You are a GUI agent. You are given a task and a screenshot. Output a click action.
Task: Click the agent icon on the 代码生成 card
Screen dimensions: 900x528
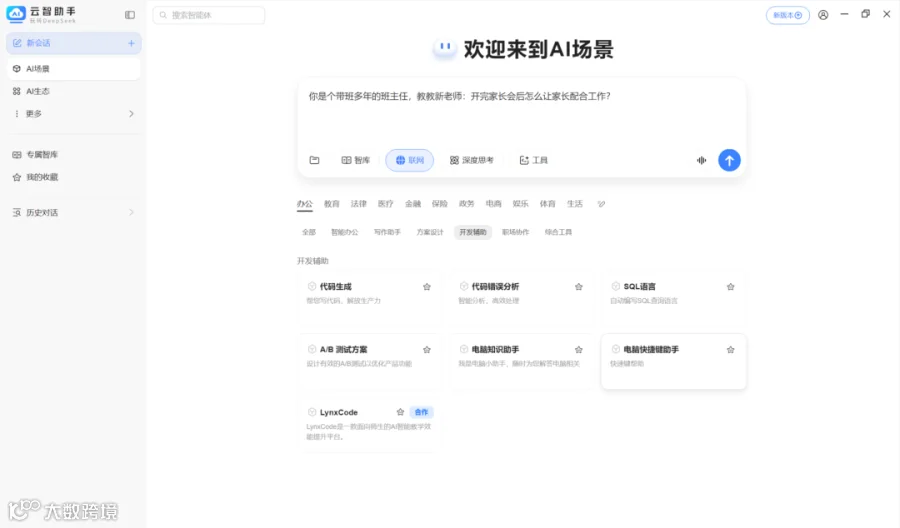click(x=312, y=286)
